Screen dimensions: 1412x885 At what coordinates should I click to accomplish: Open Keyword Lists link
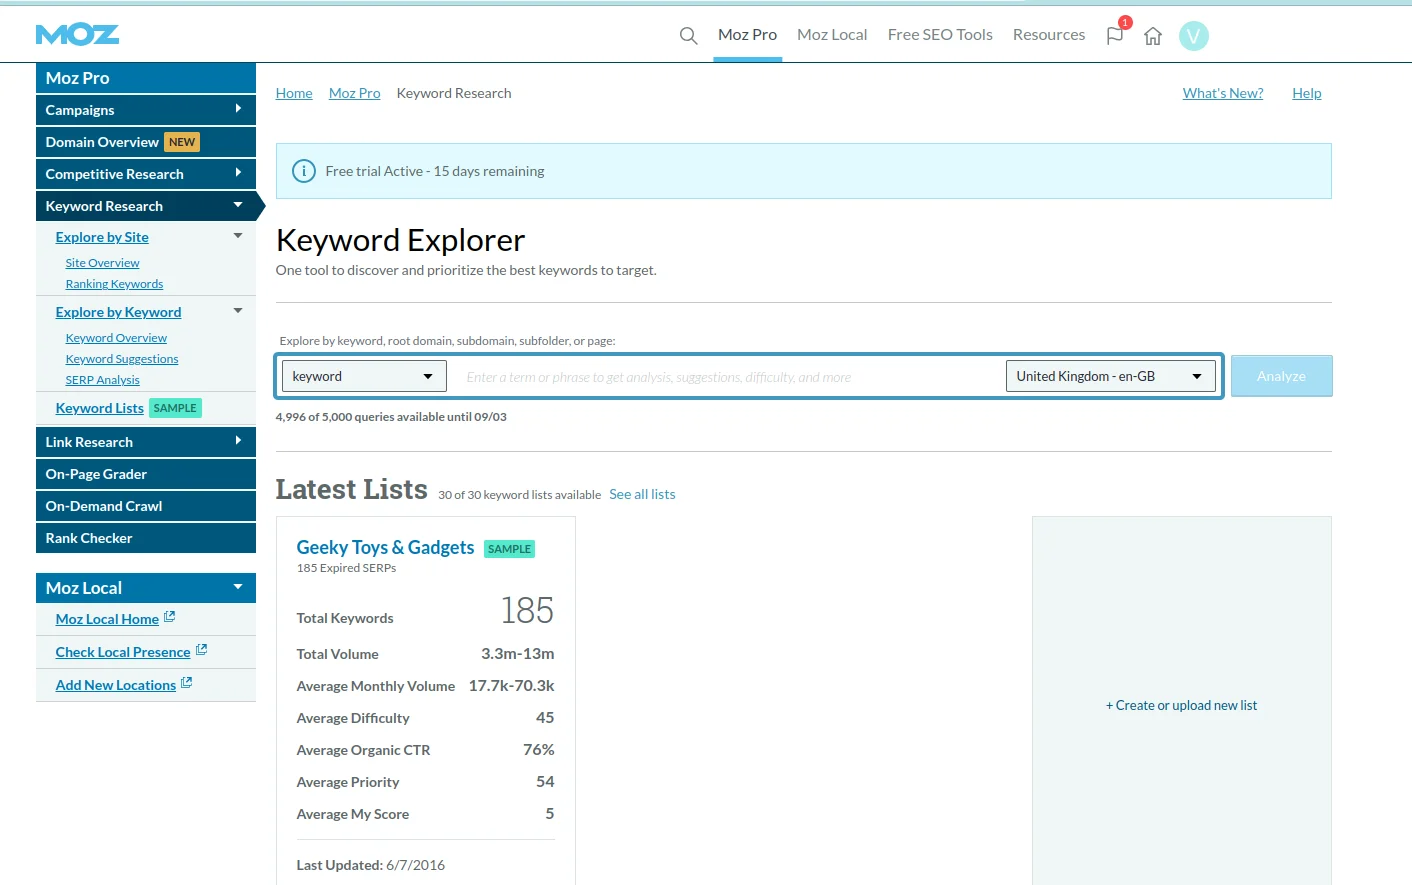pyautogui.click(x=99, y=408)
